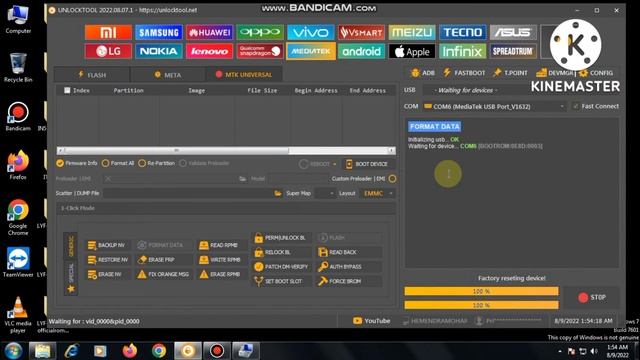
Task: Open the T.POINT tool
Action: point(510,73)
